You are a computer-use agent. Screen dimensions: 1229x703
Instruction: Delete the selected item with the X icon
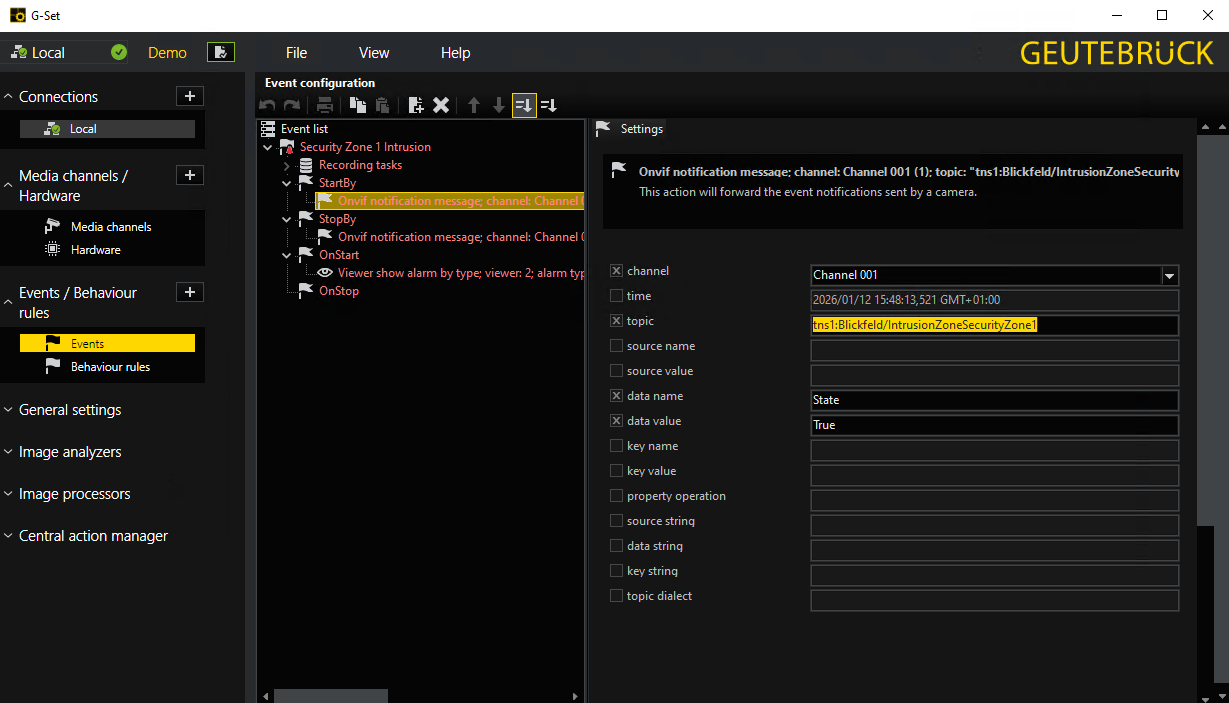[x=441, y=105]
